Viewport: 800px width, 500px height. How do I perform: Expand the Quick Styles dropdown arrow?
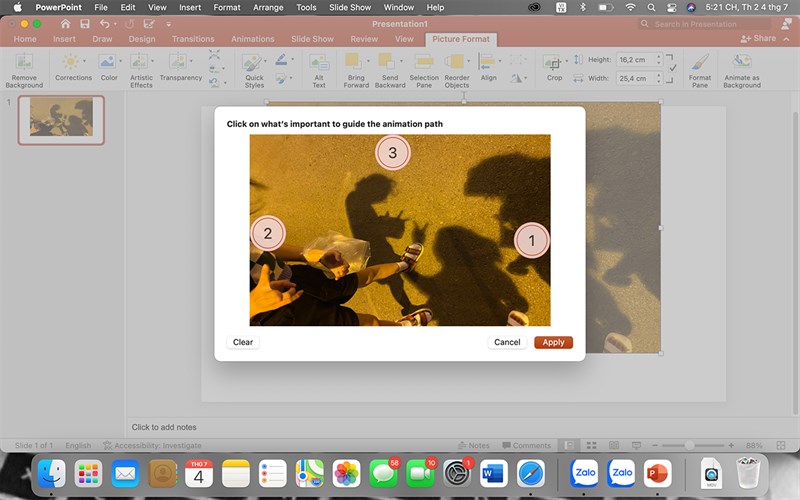[x=265, y=61]
